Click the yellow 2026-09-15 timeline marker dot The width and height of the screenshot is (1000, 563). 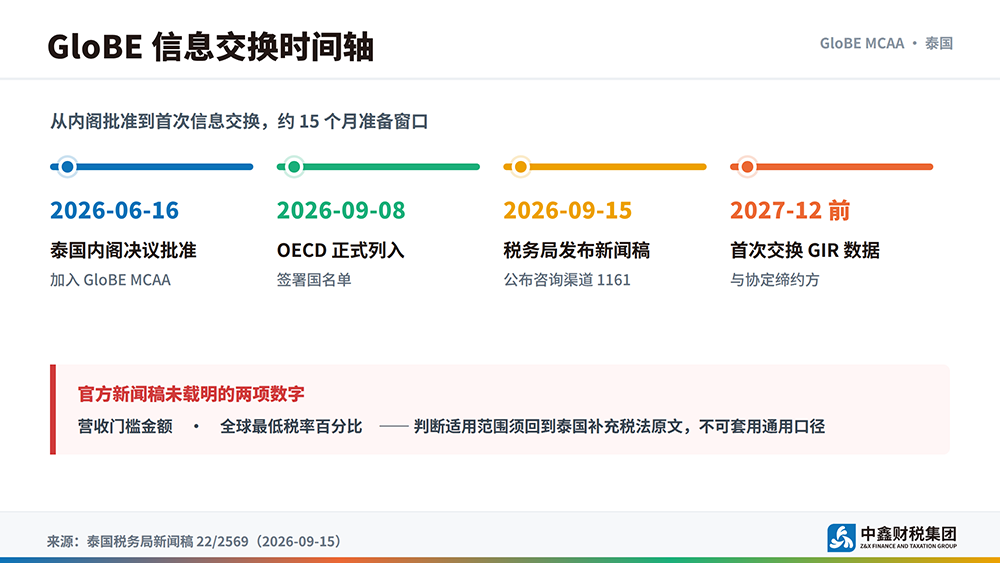tap(520, 167)
